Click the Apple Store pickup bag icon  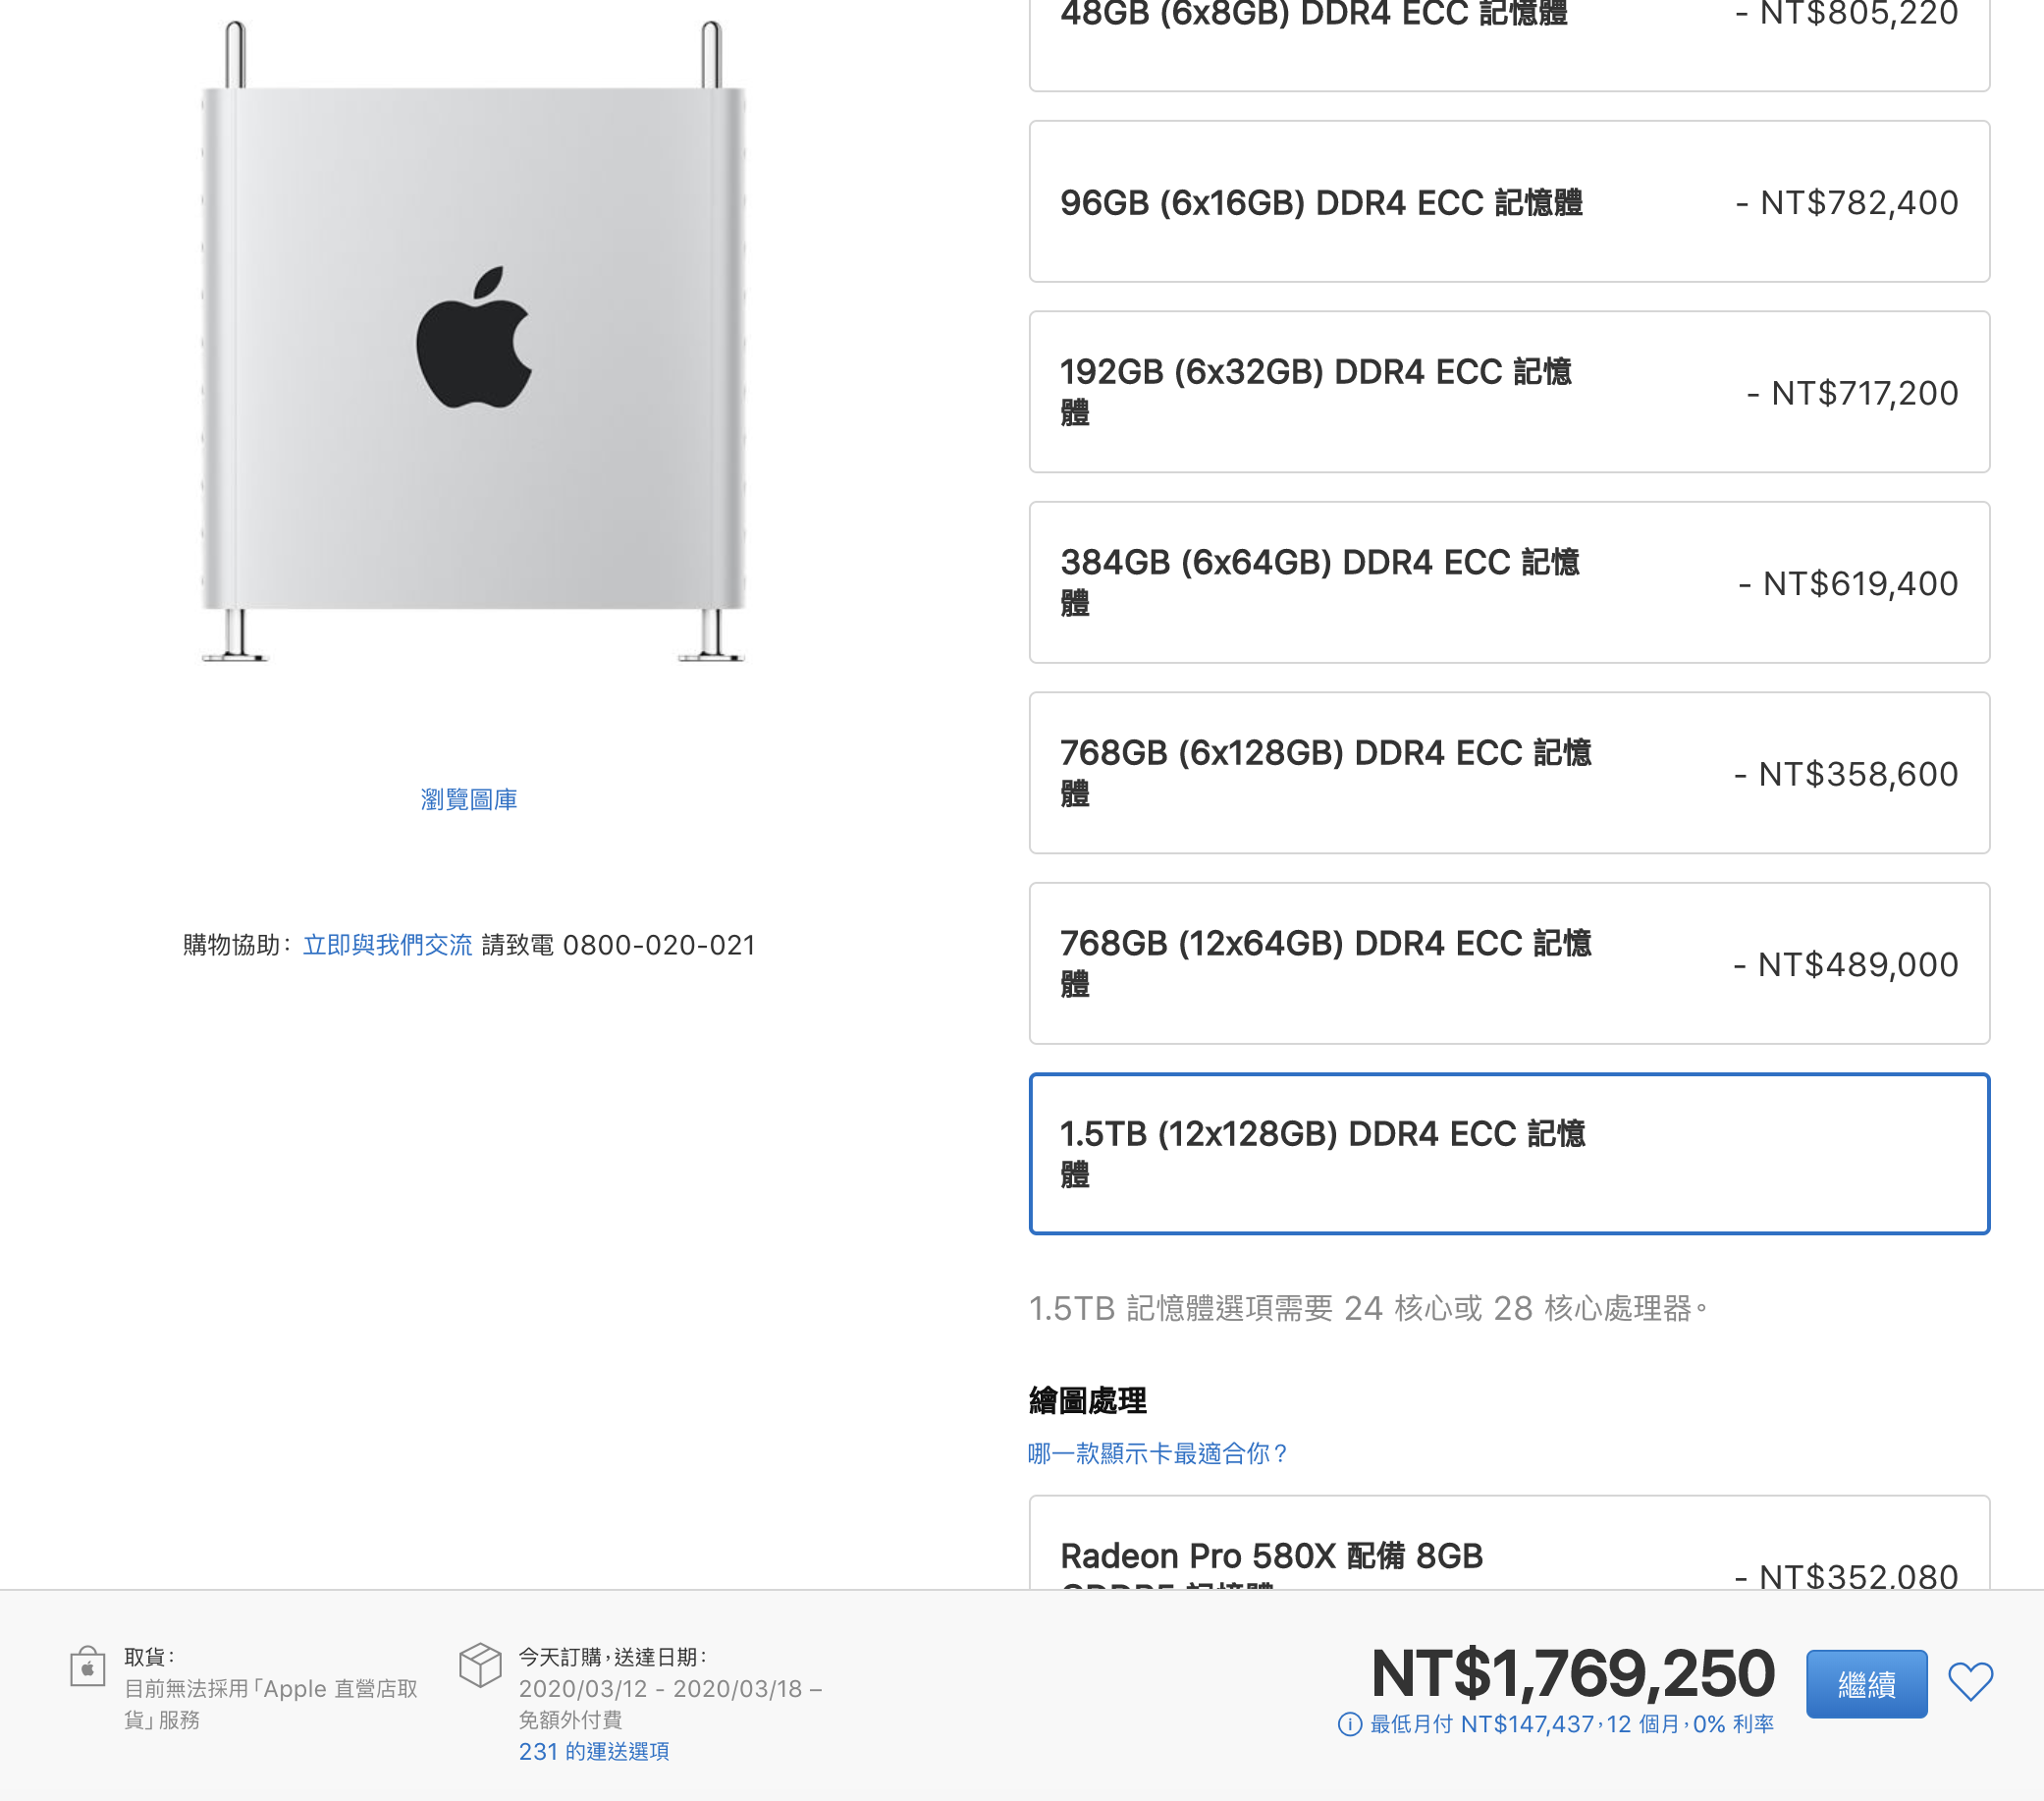[88, 1667]
